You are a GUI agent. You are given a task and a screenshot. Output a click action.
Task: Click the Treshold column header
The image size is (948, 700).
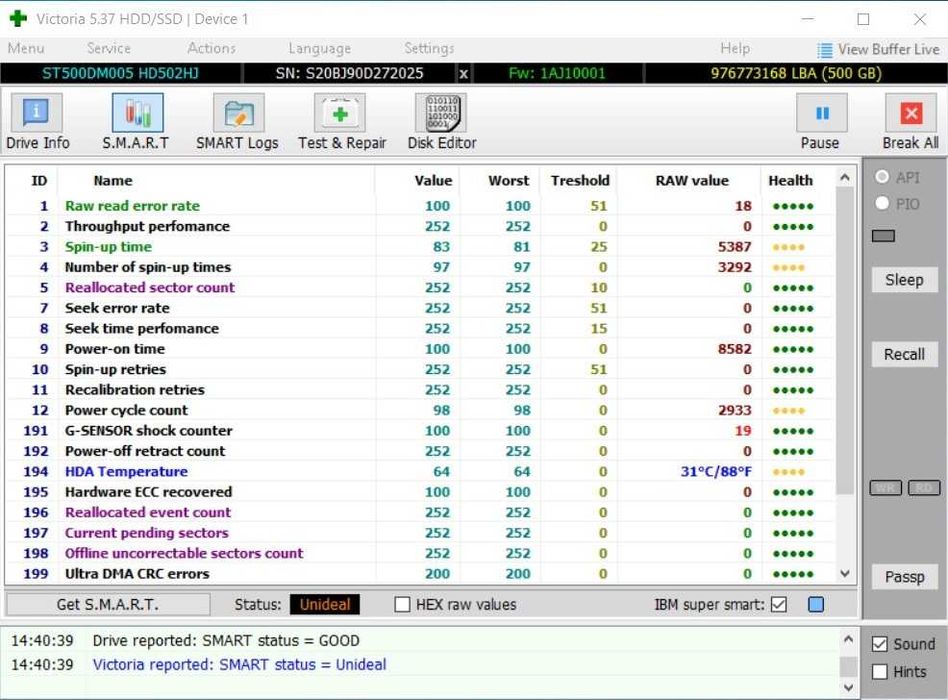(580, 181)
